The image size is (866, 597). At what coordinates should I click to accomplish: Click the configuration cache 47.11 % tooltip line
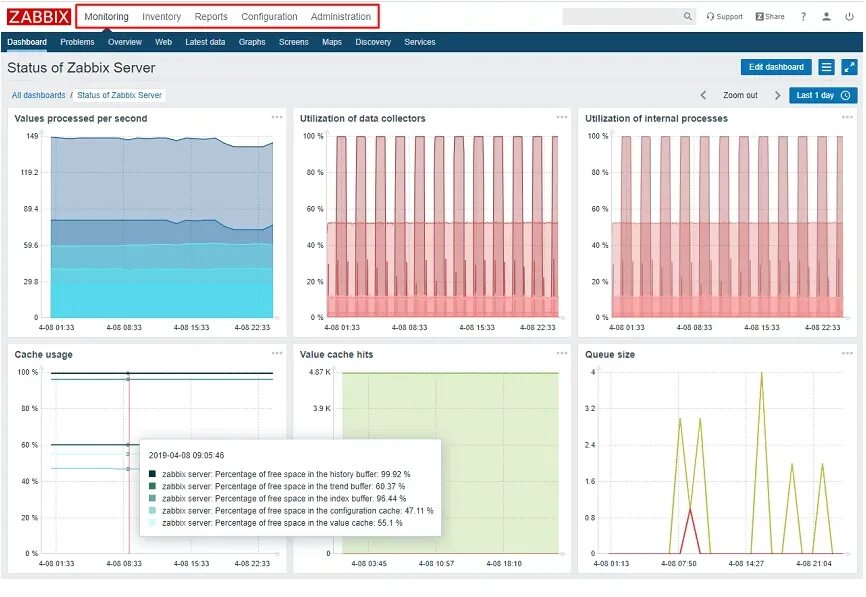coord(298,510)
